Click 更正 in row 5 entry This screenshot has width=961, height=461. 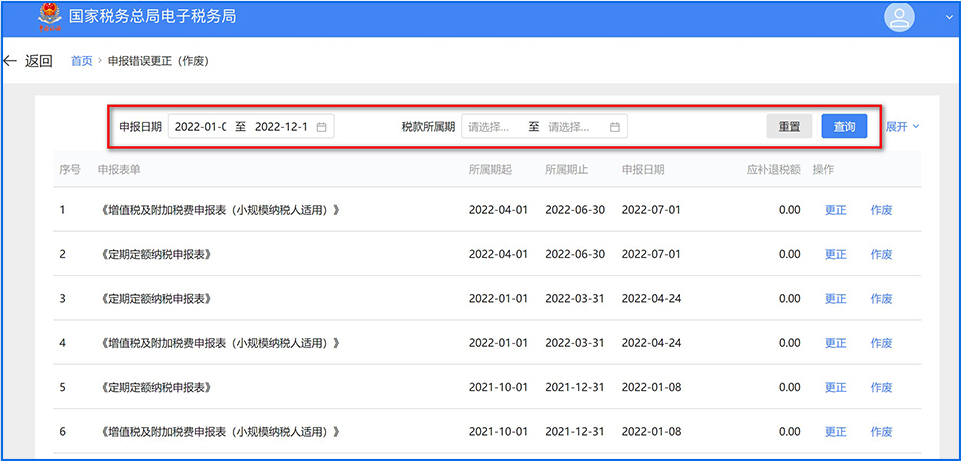pyautogui.click(x=835, y=387)
